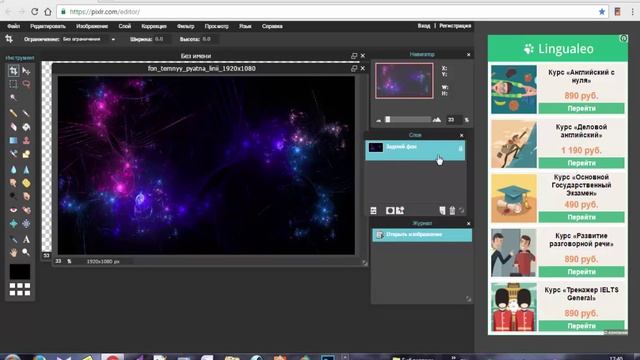Select the Paint Bucket tool
Image resolution: width=640 pixels, height=360 pixels.
pyautogui.click(x=26, y=127)
